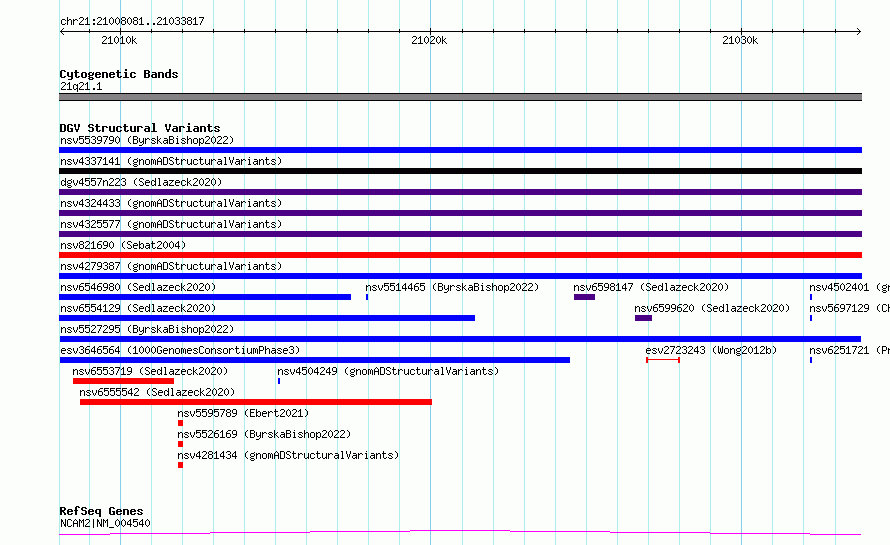Click the nsv6546980 blue bar

pos(205,297)
